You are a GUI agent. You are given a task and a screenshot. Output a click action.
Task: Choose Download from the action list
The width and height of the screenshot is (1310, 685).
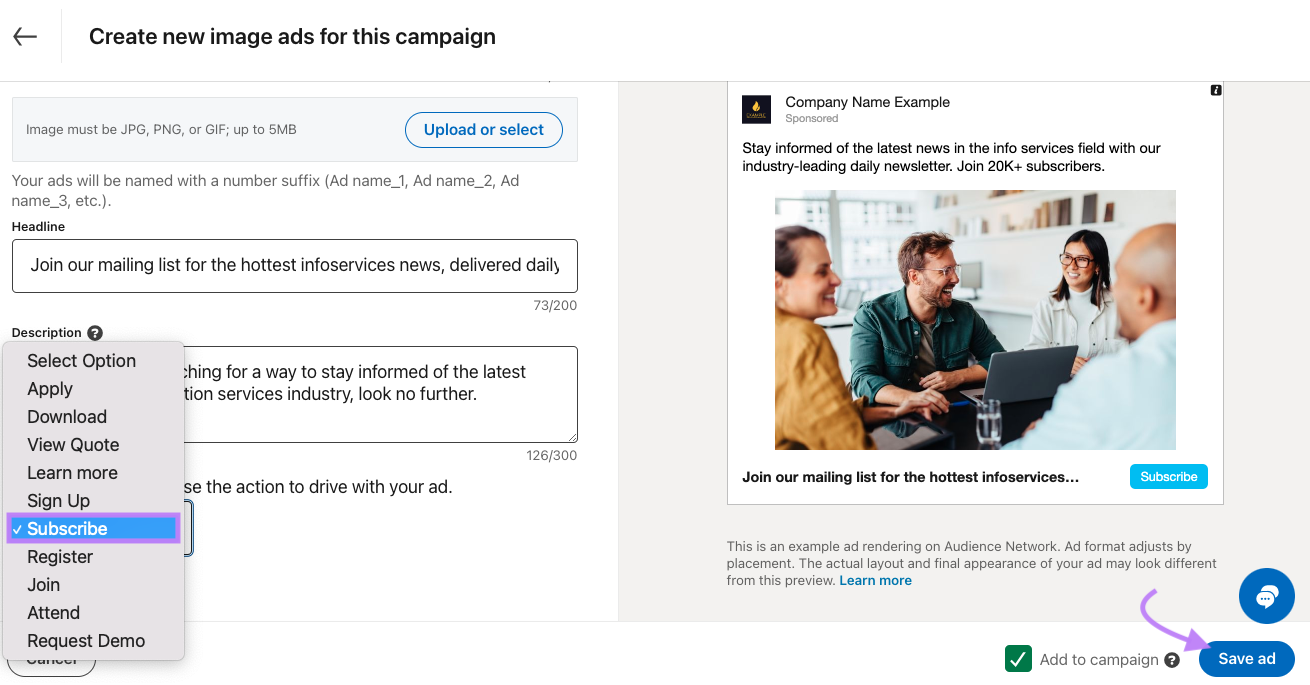[x=66, y=416]
